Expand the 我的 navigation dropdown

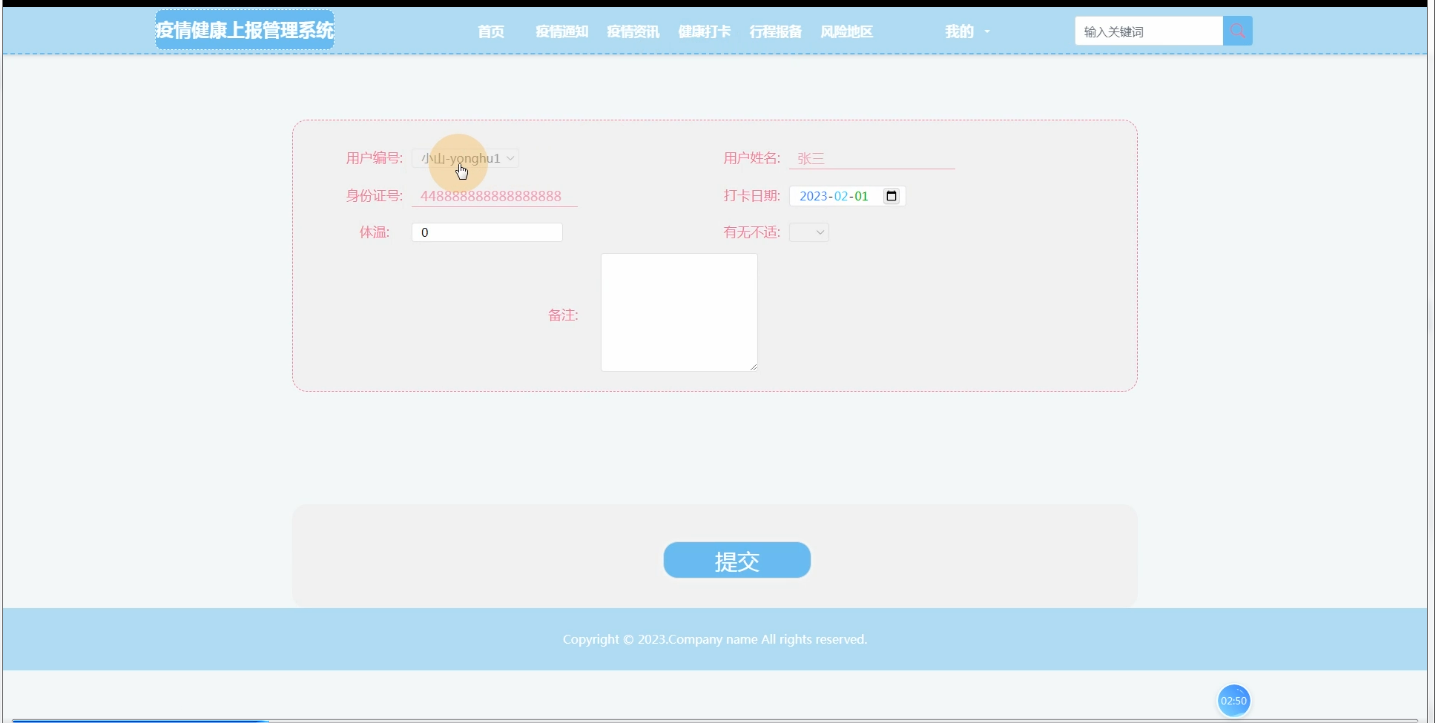point(964,31)
